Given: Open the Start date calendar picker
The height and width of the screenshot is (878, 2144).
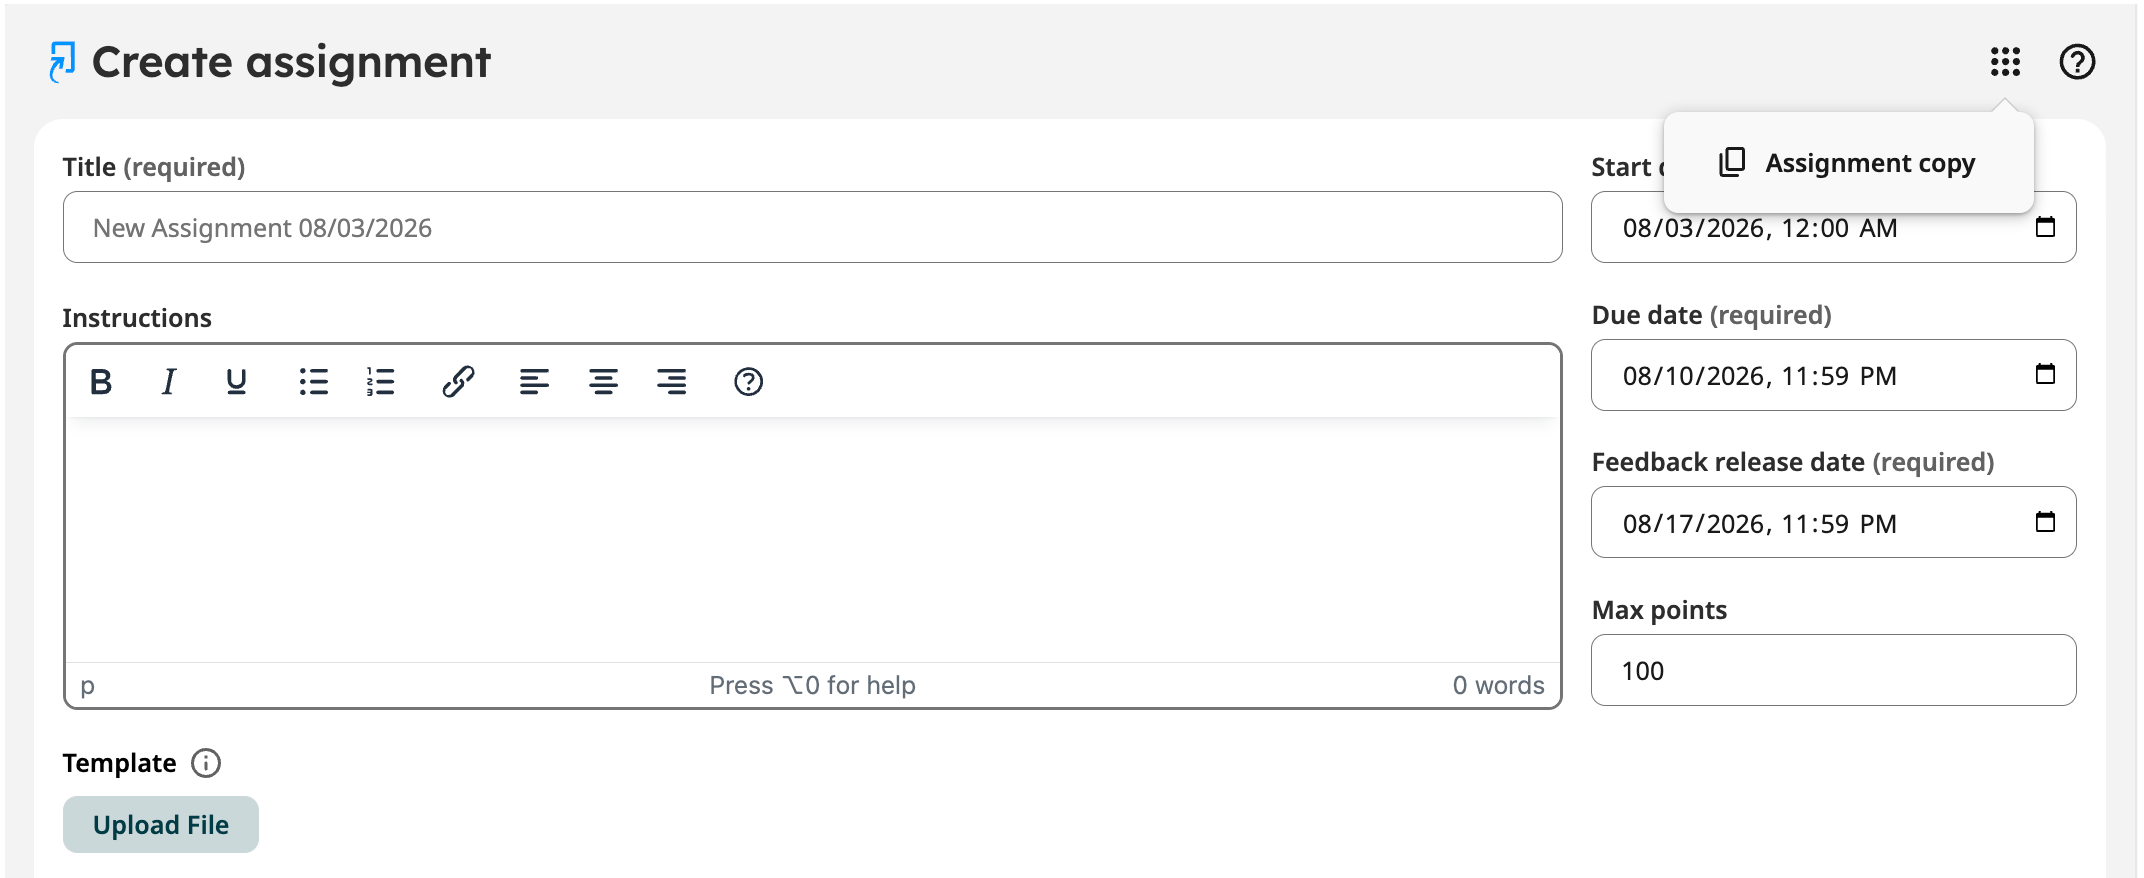Looking at the screenshot, I should tap(2045, 227).
